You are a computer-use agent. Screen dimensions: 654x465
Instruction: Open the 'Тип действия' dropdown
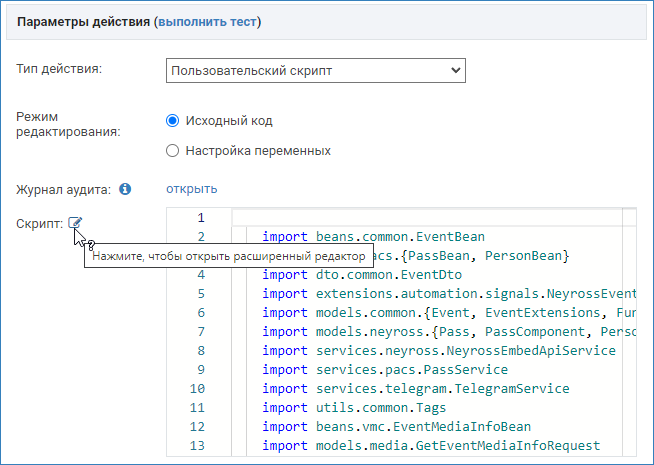click(315, 71)
